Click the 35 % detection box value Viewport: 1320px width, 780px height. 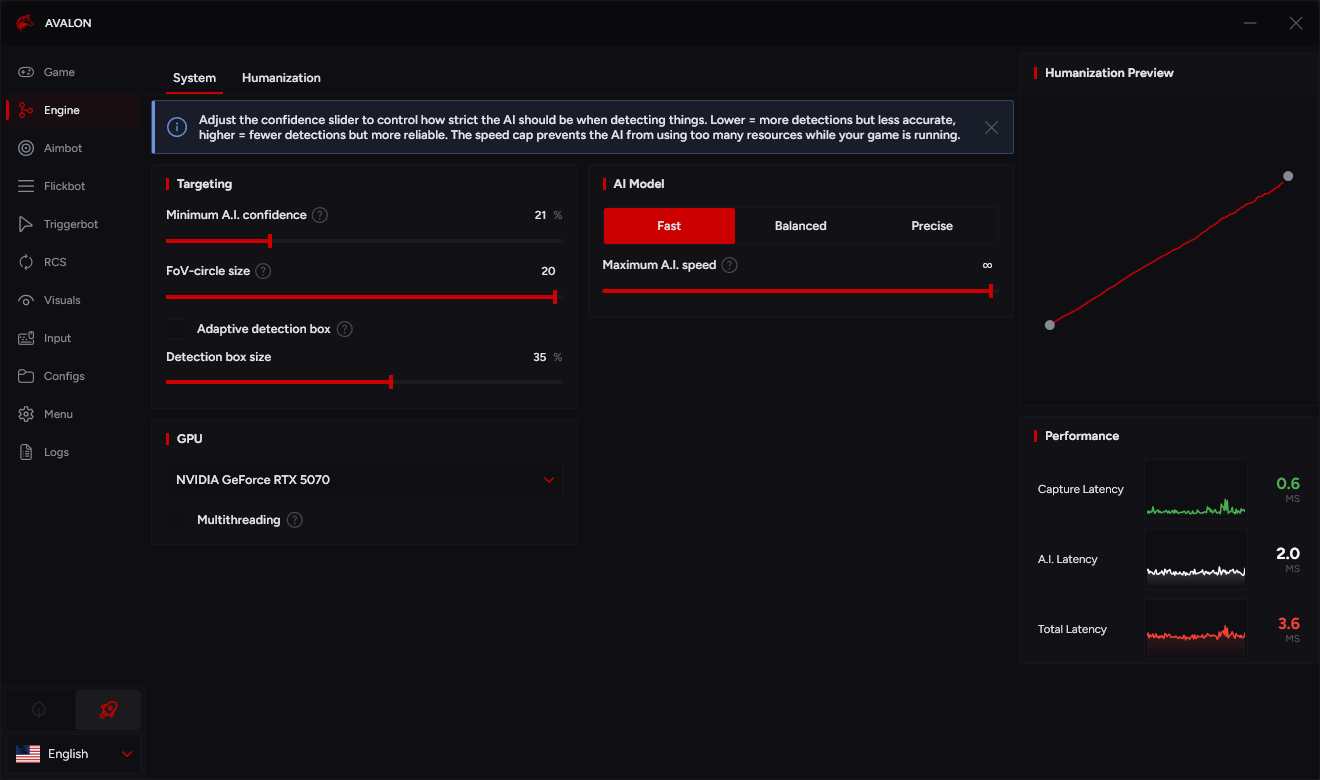pyautogui.click(x=548, y=357)
